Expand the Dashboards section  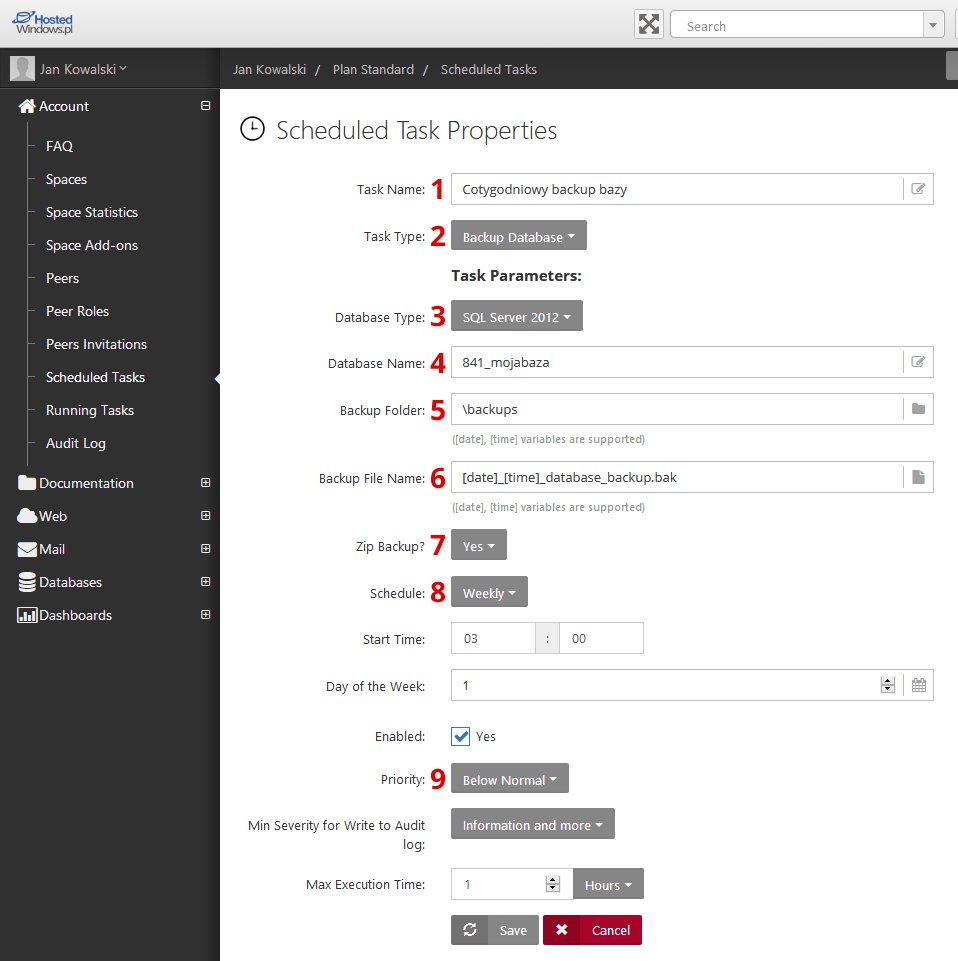pos(205,615)
